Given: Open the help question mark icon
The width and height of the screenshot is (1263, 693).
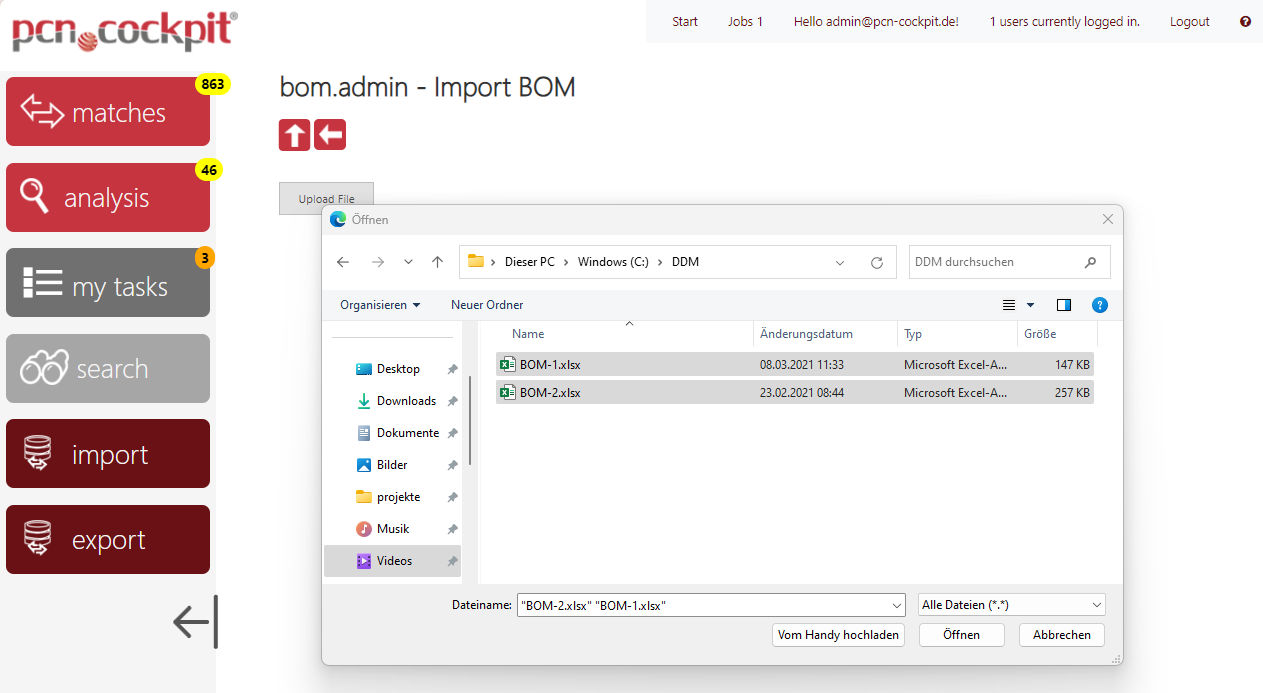Looking at the screenshot, I should click(x=1244, y=21).
